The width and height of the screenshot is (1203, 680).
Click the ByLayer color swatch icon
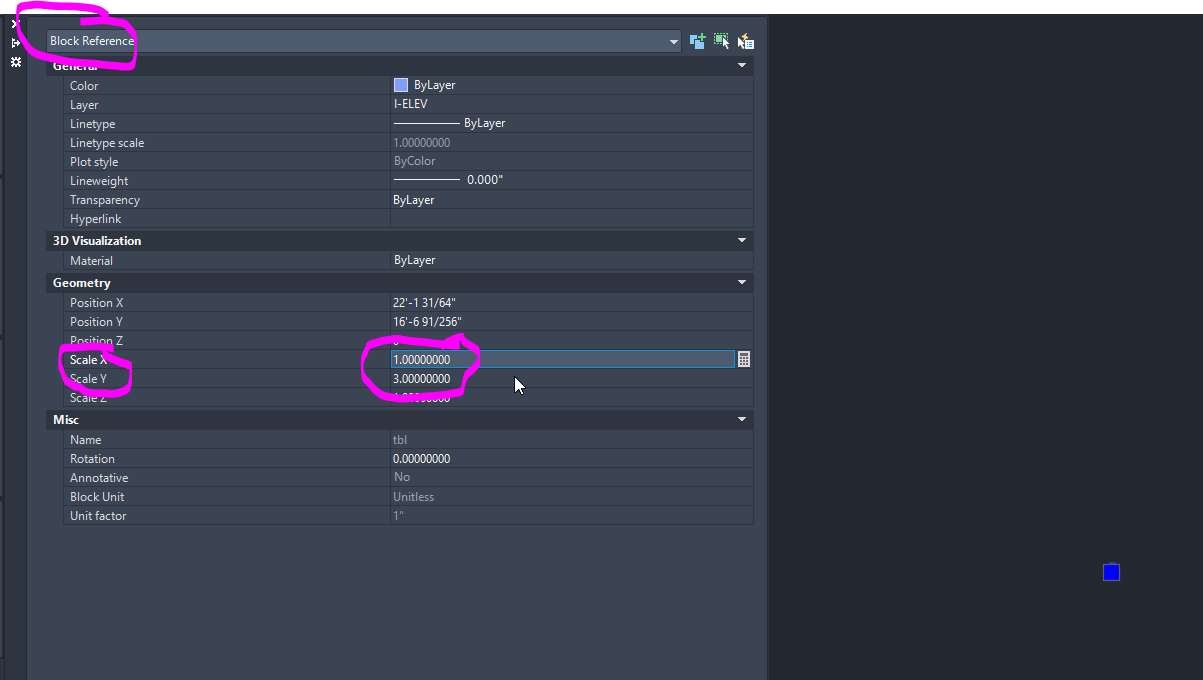[401, 85]
